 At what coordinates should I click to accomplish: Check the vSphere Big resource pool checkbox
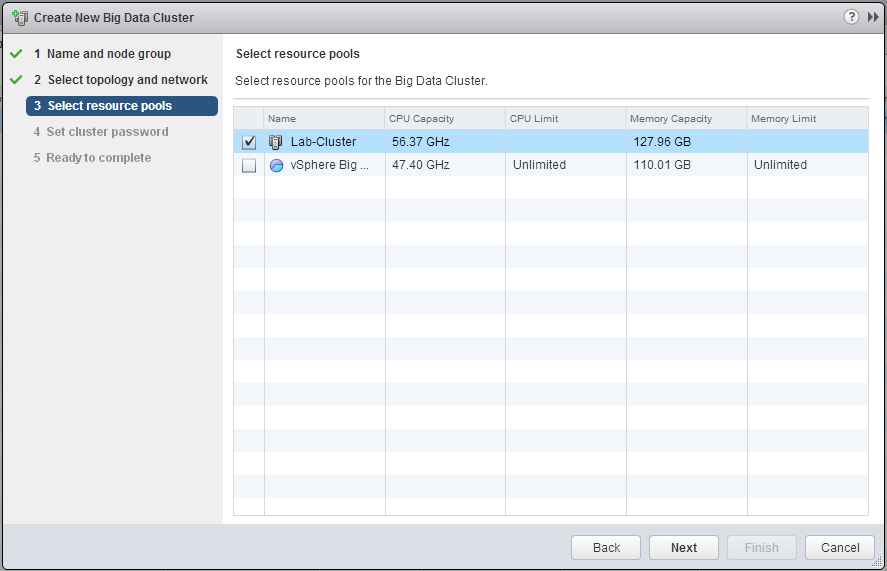pyautogui.click(x=249, y=165)
